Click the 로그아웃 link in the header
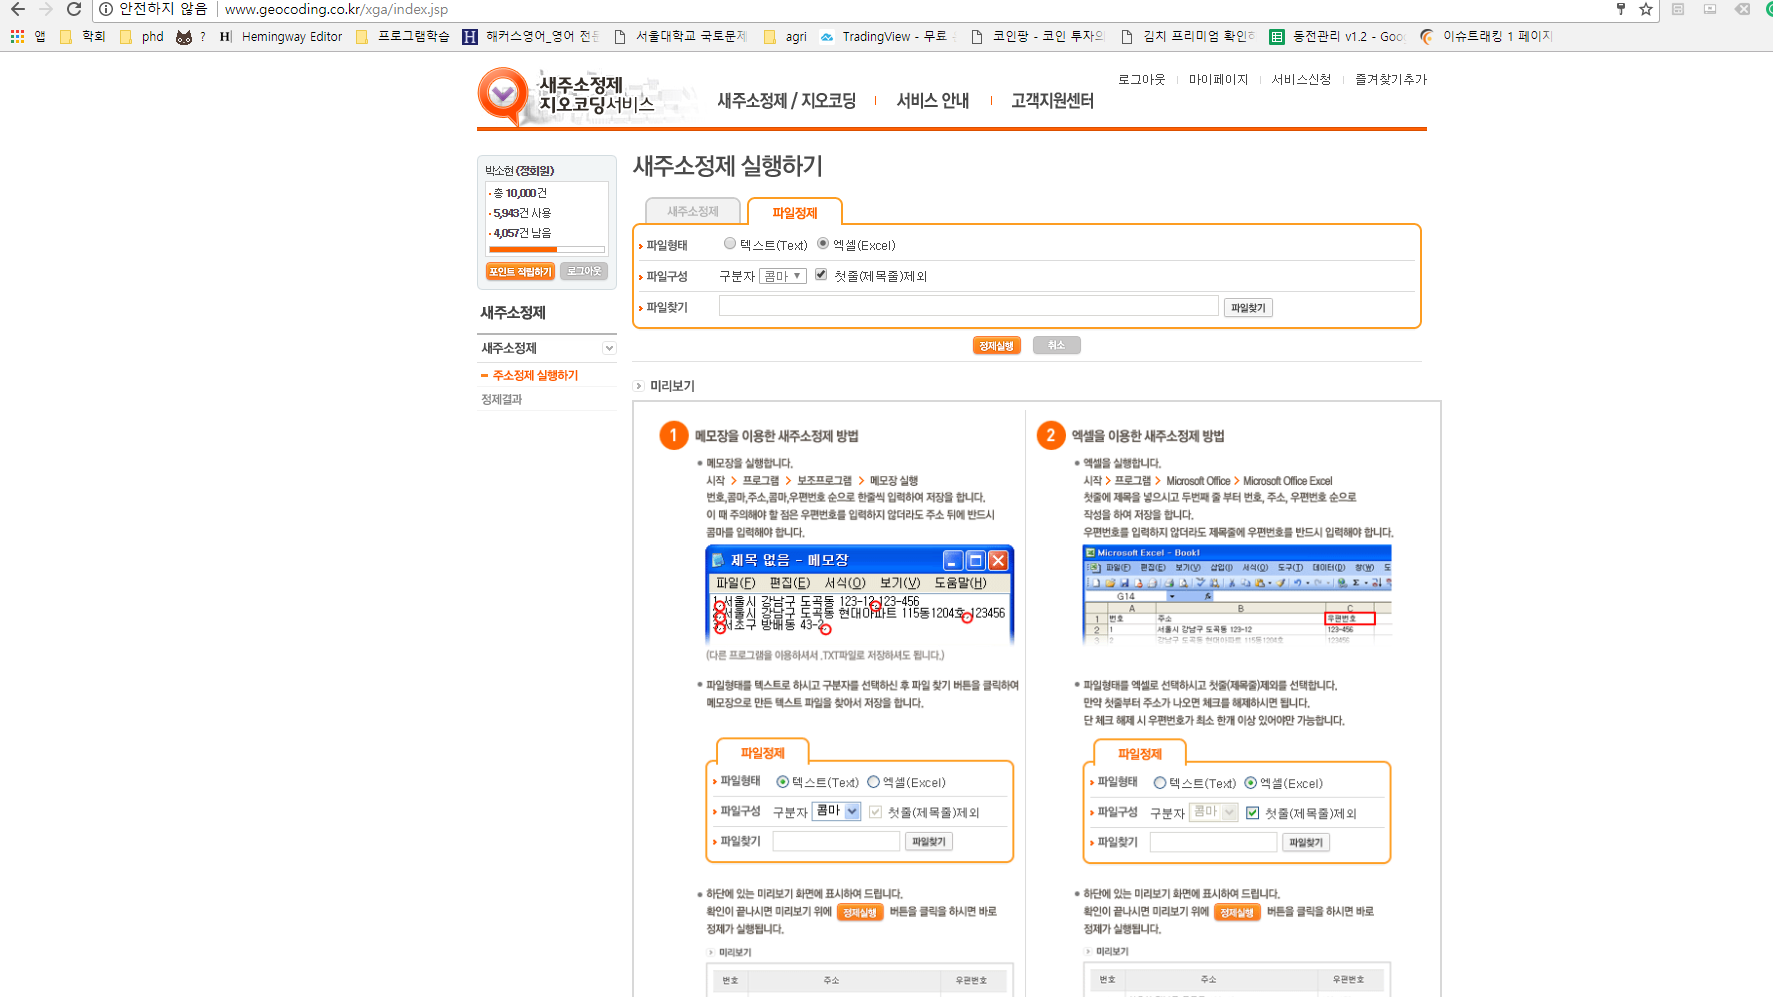Image resolution: width=1773 pixels, height=997 pixels. pyautogui.click(x=1142, y=79)
